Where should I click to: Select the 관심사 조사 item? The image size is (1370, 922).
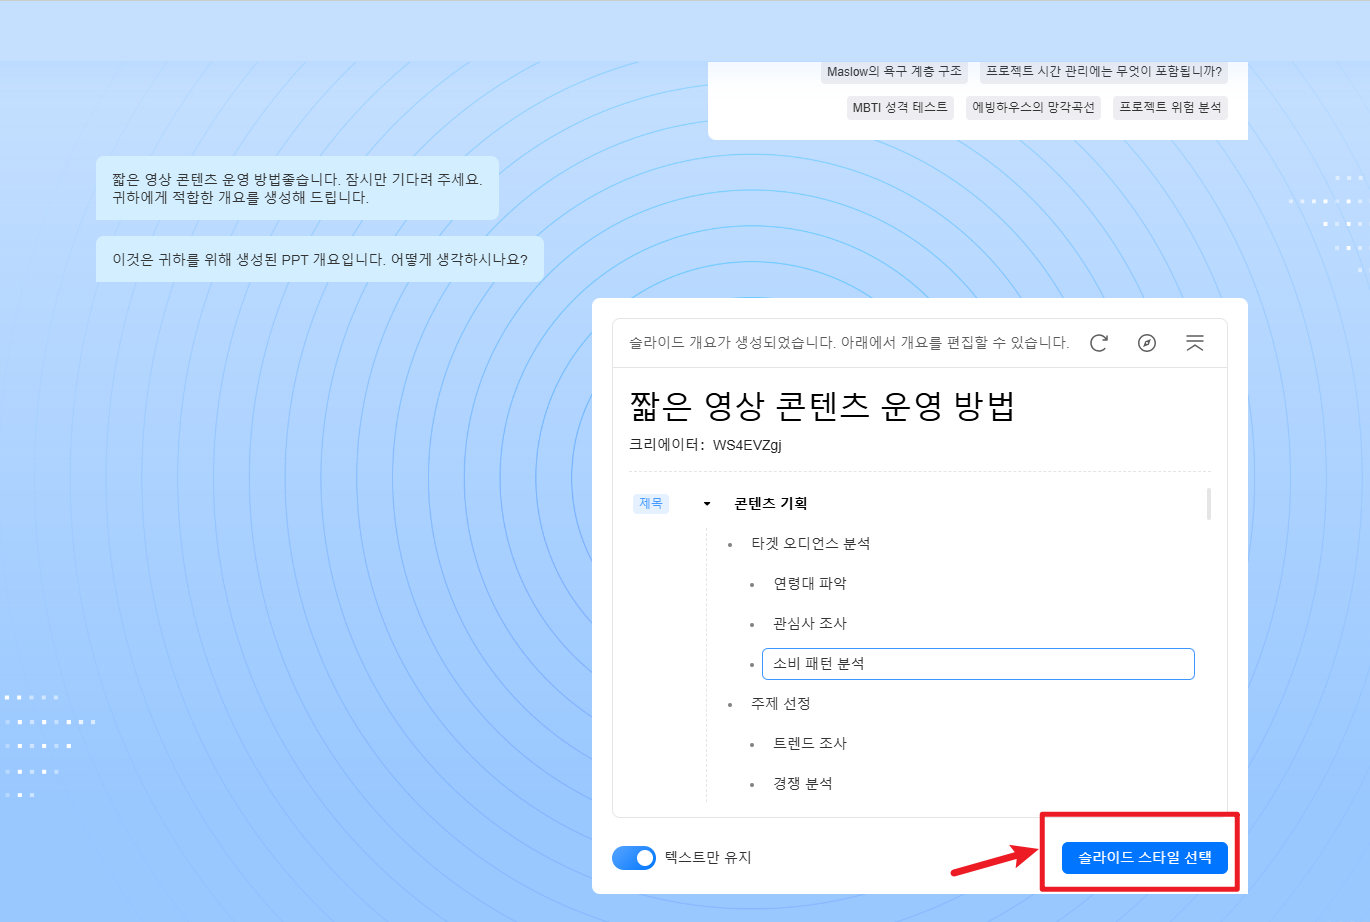(810, 624)
